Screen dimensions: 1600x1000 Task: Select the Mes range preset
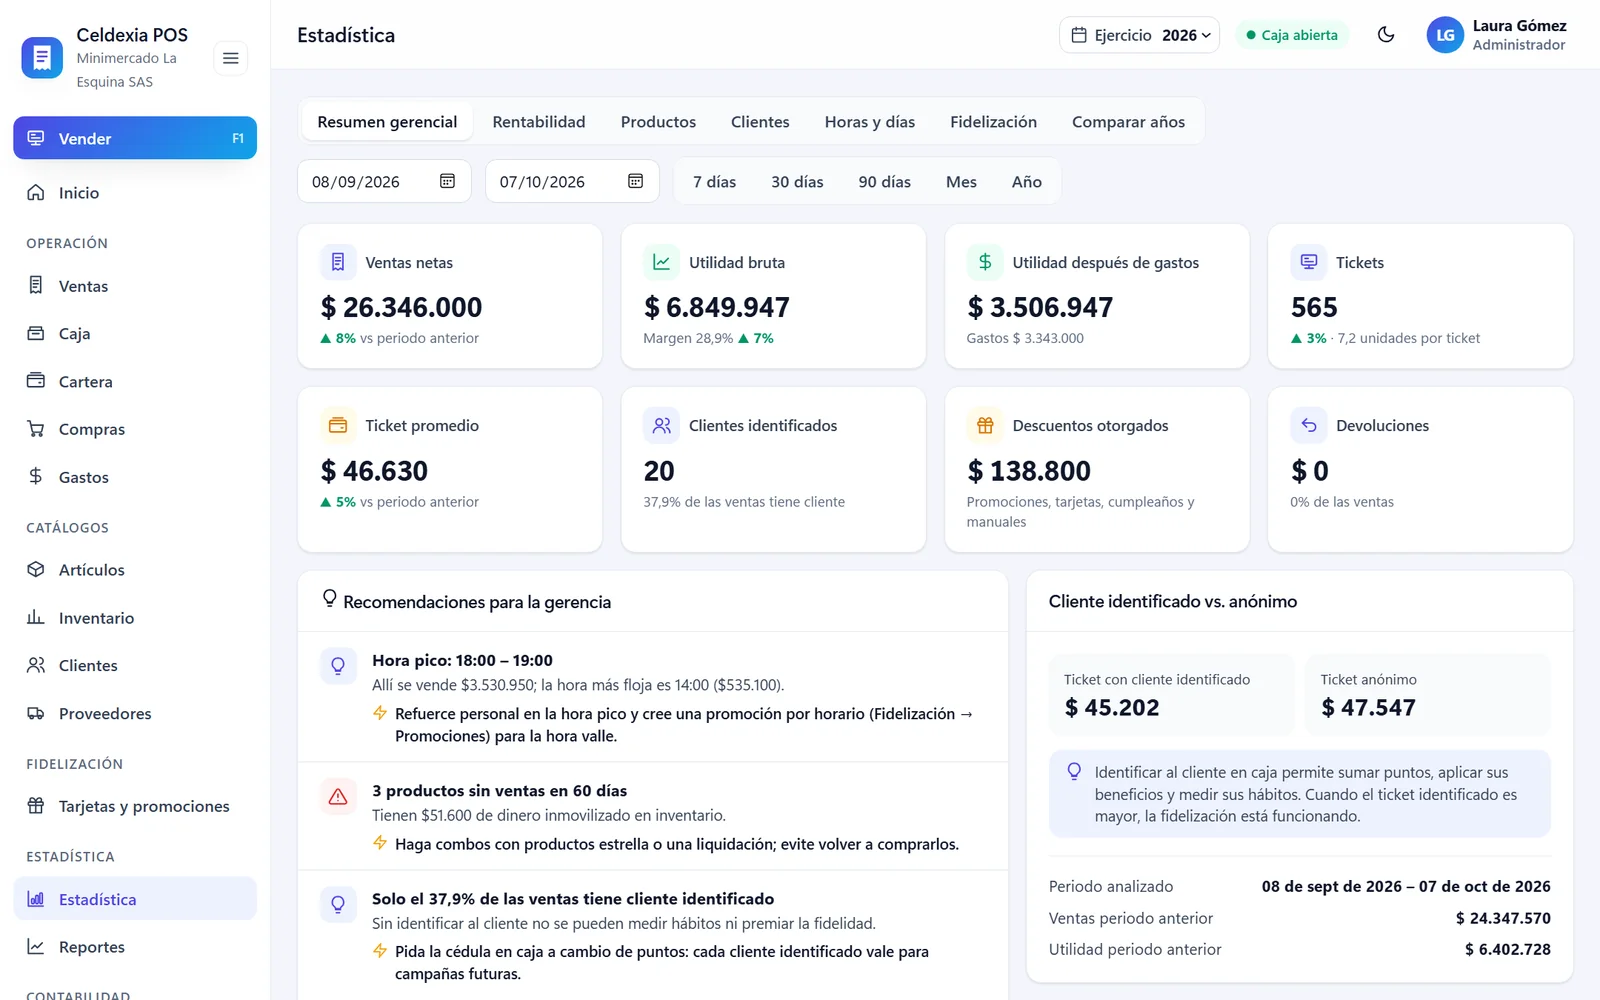[x=961, y=182]
